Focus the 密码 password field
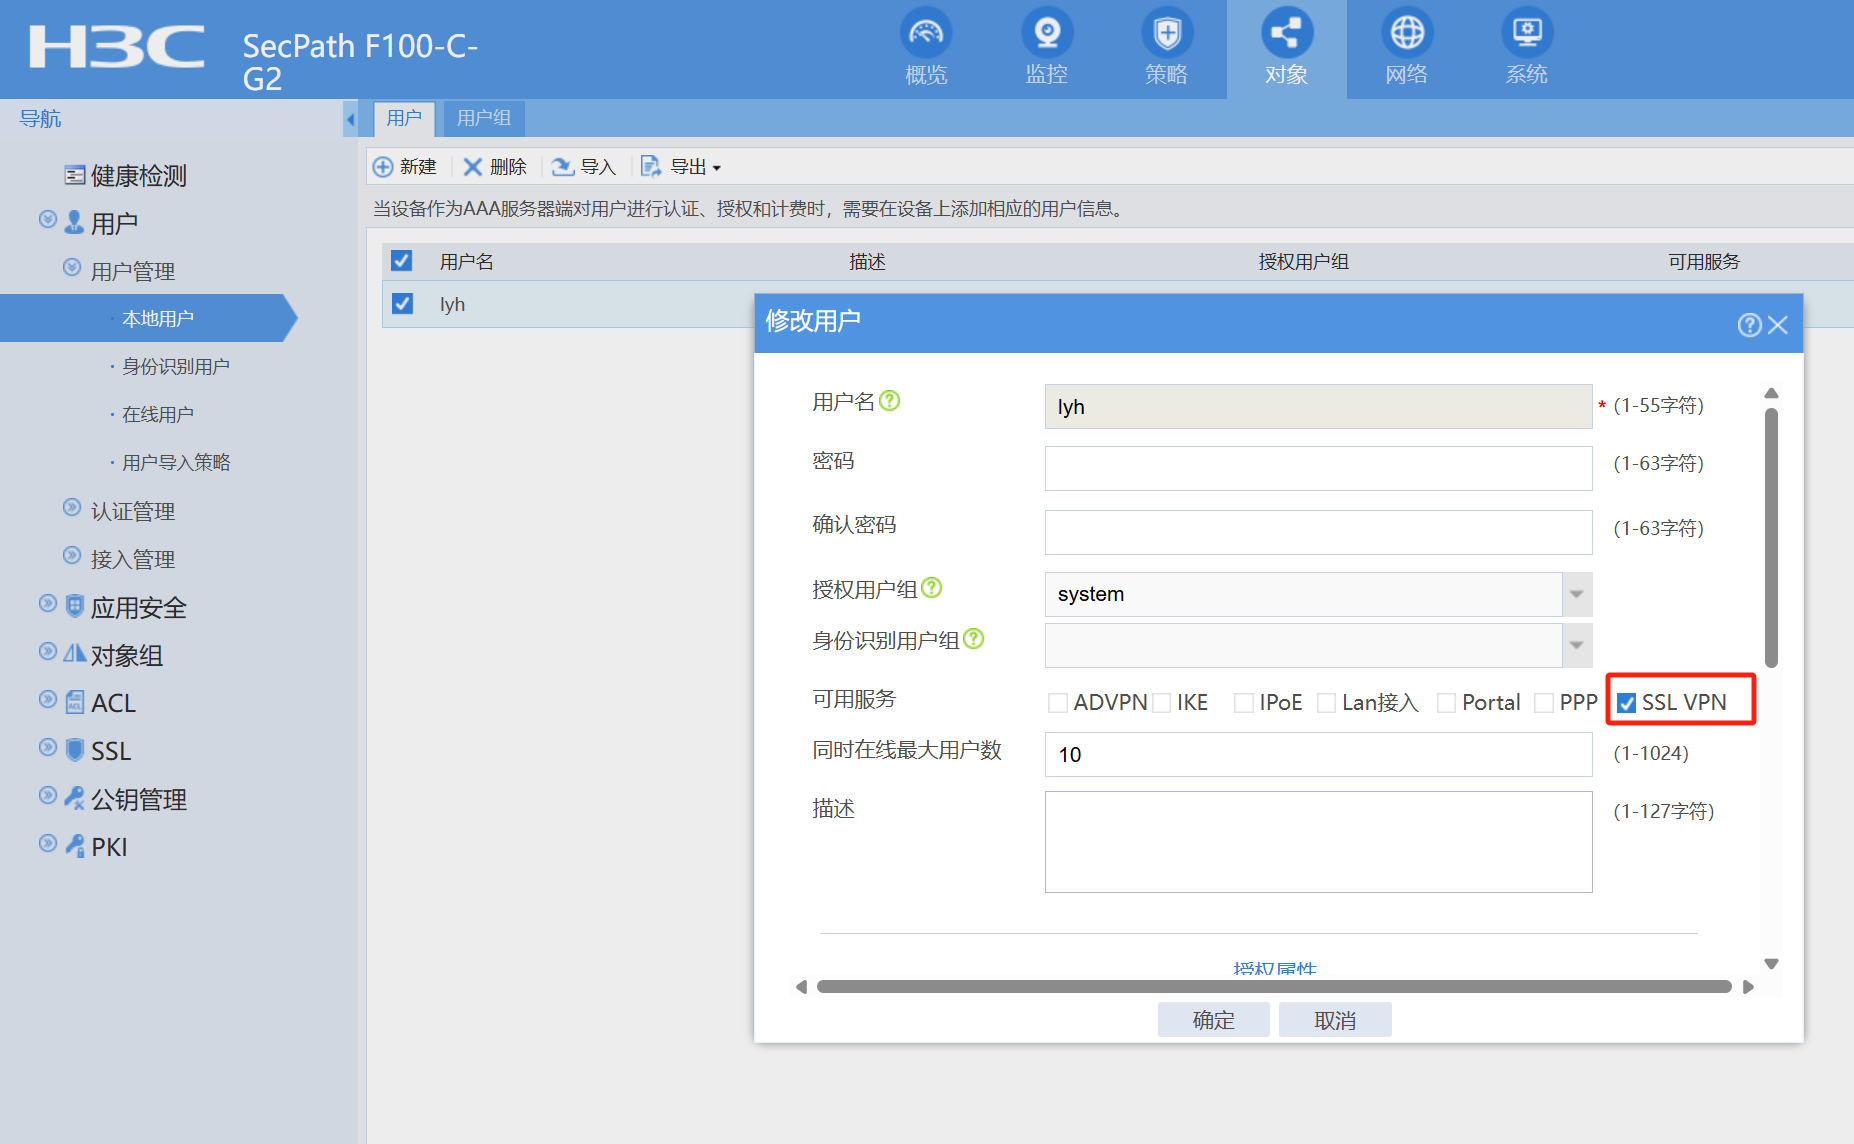The width and height of the screenshot is (1854, 1144). [x=1318, y=468]
